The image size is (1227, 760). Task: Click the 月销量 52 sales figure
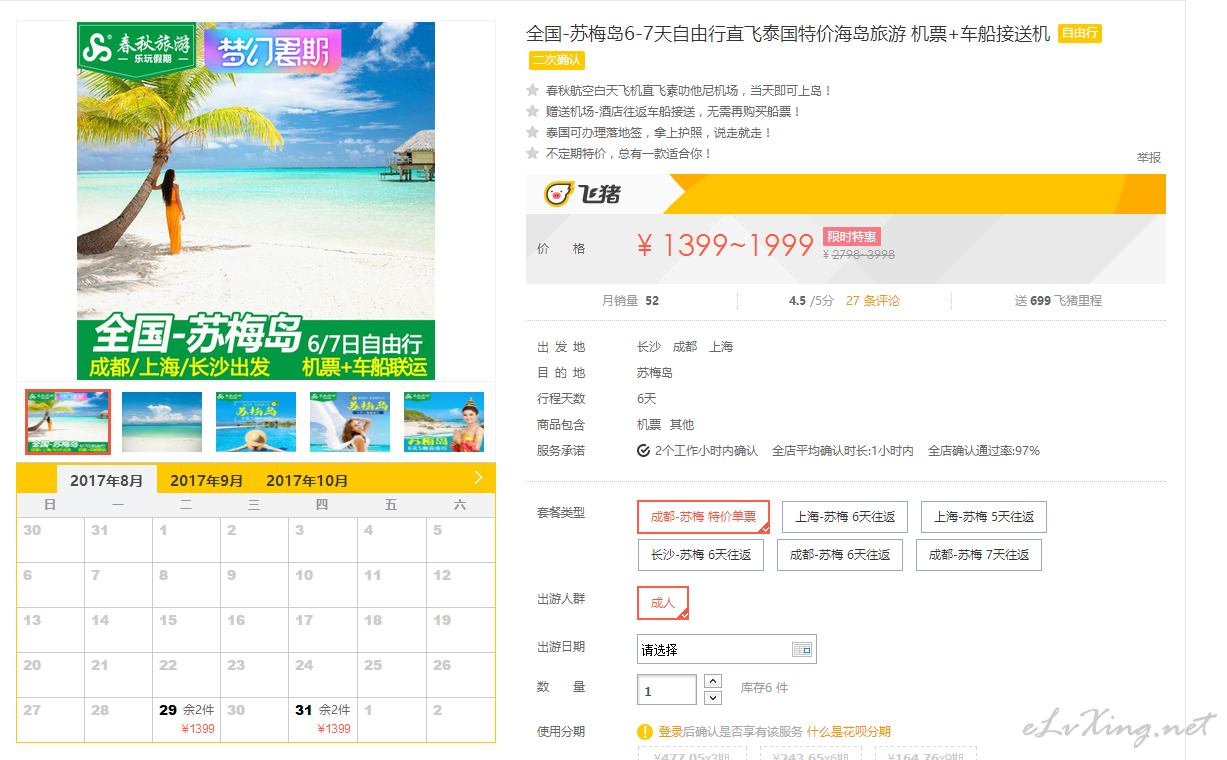631,300
